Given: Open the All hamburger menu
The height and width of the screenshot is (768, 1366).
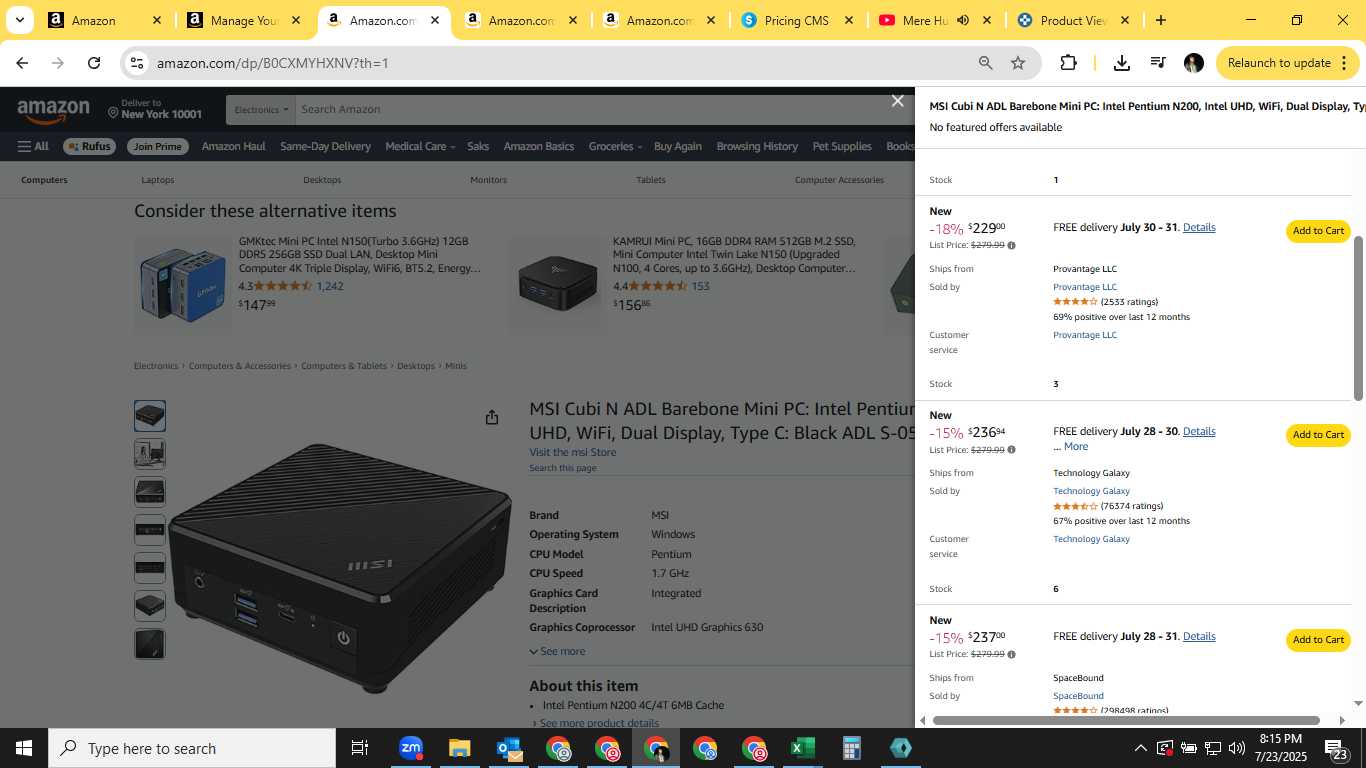Looking at the screenshot, I should coord(33,146).
